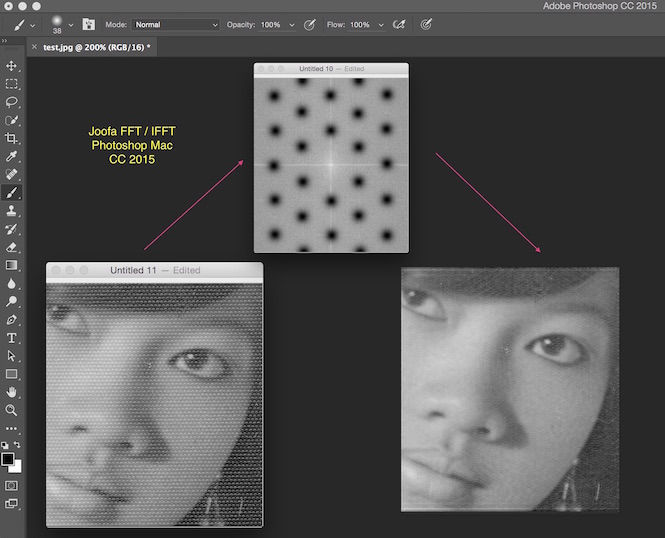The width and height of the screenshot is (665, 538).
Task: Select the Dodge tool
Action: coord(11,301)
